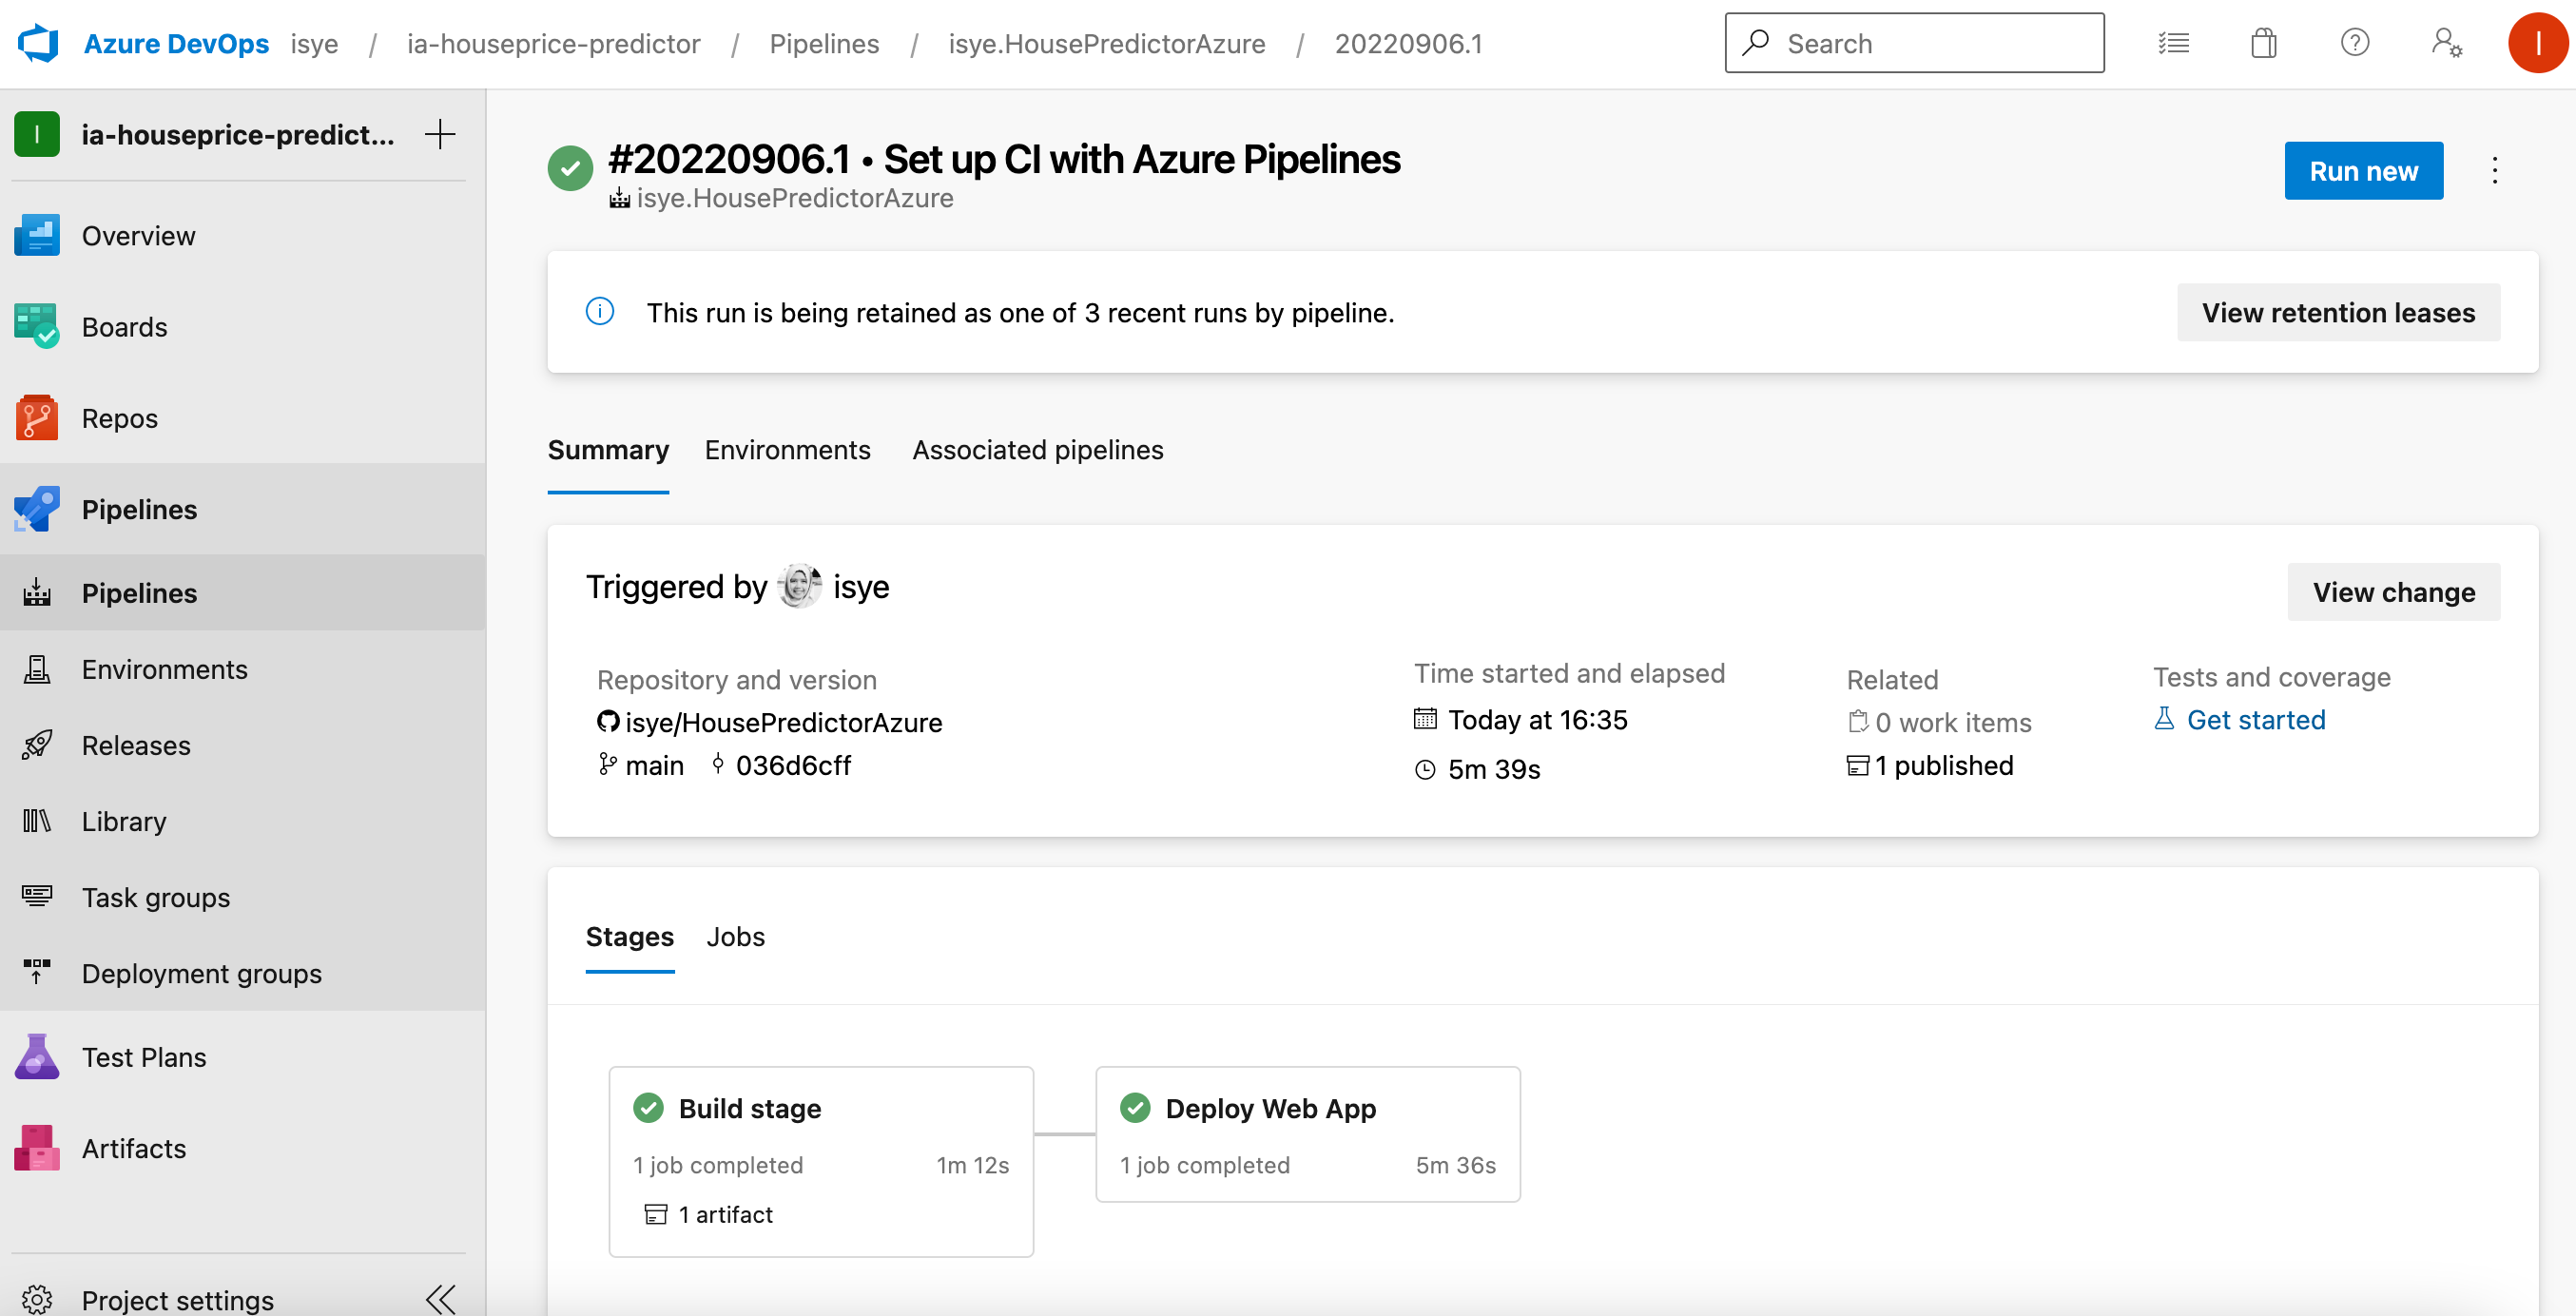The height and width of the screenshot is (1316, 2576).
Task: Open View retention leases
Action: (2337, 312)
